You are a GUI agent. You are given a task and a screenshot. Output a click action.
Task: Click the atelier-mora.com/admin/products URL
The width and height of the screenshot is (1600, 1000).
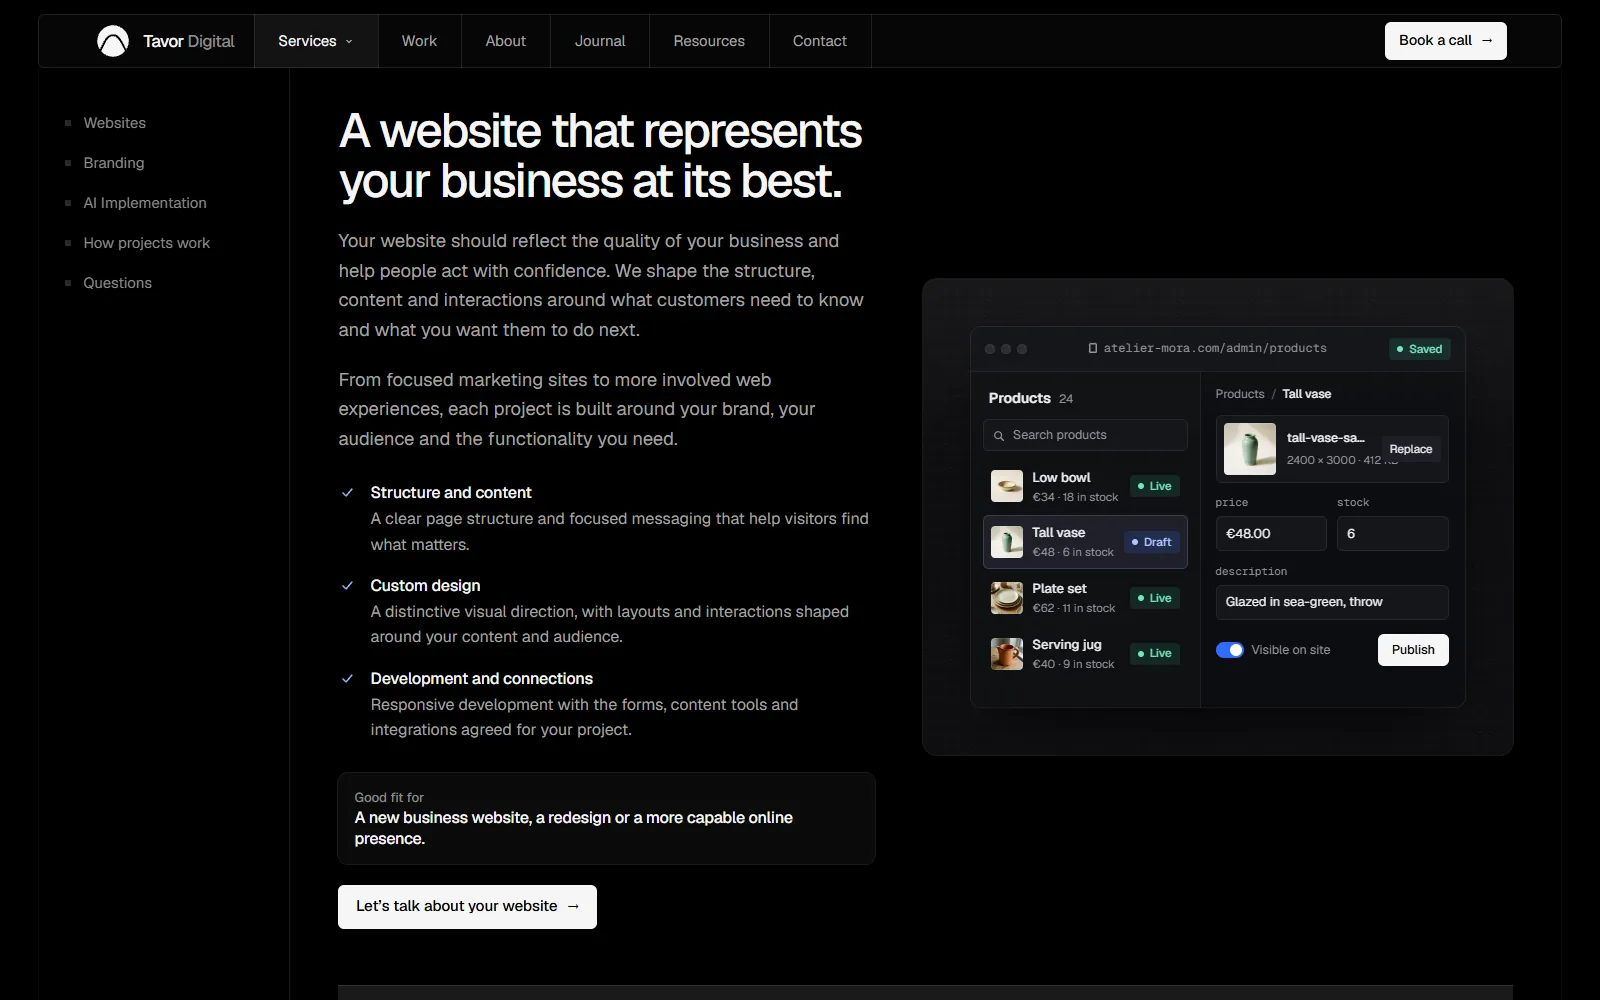coord(1215,348)
